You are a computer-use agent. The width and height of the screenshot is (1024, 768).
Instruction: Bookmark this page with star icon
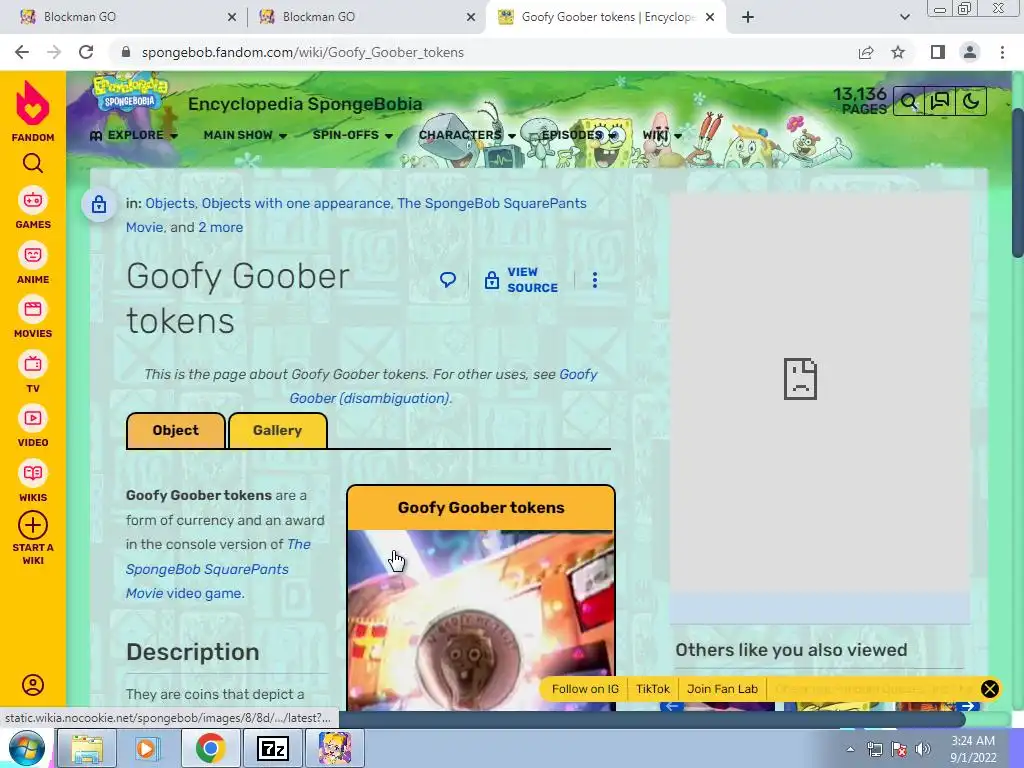(898, 52)
